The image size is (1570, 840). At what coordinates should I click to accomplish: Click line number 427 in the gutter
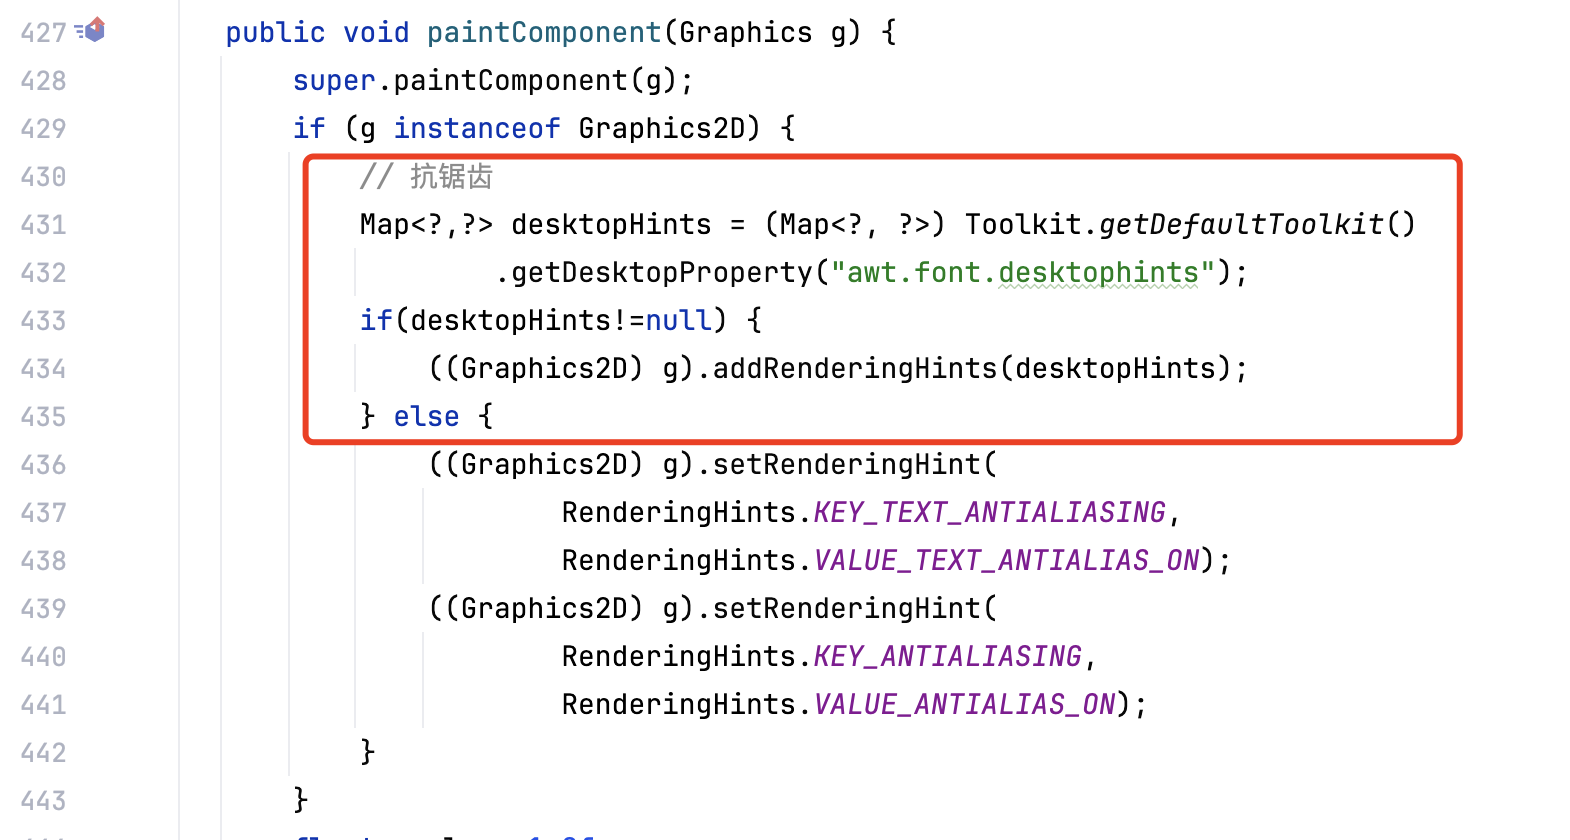coord(43,33)
